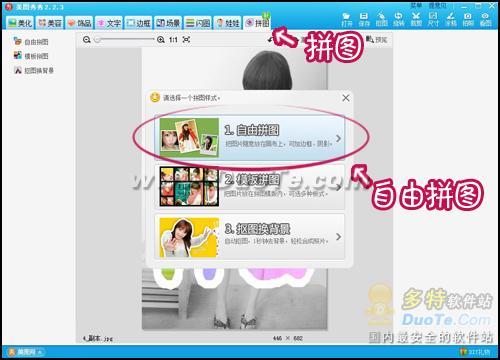Click the 尺寸 resize toolbar icon
The width and height of the screenshot is (500, 360).
pos(433,19)
